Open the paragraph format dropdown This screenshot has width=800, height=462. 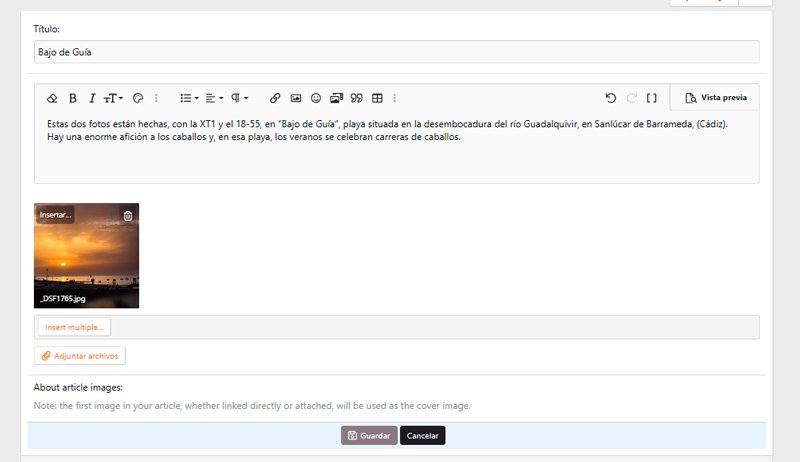click(239, 98)
